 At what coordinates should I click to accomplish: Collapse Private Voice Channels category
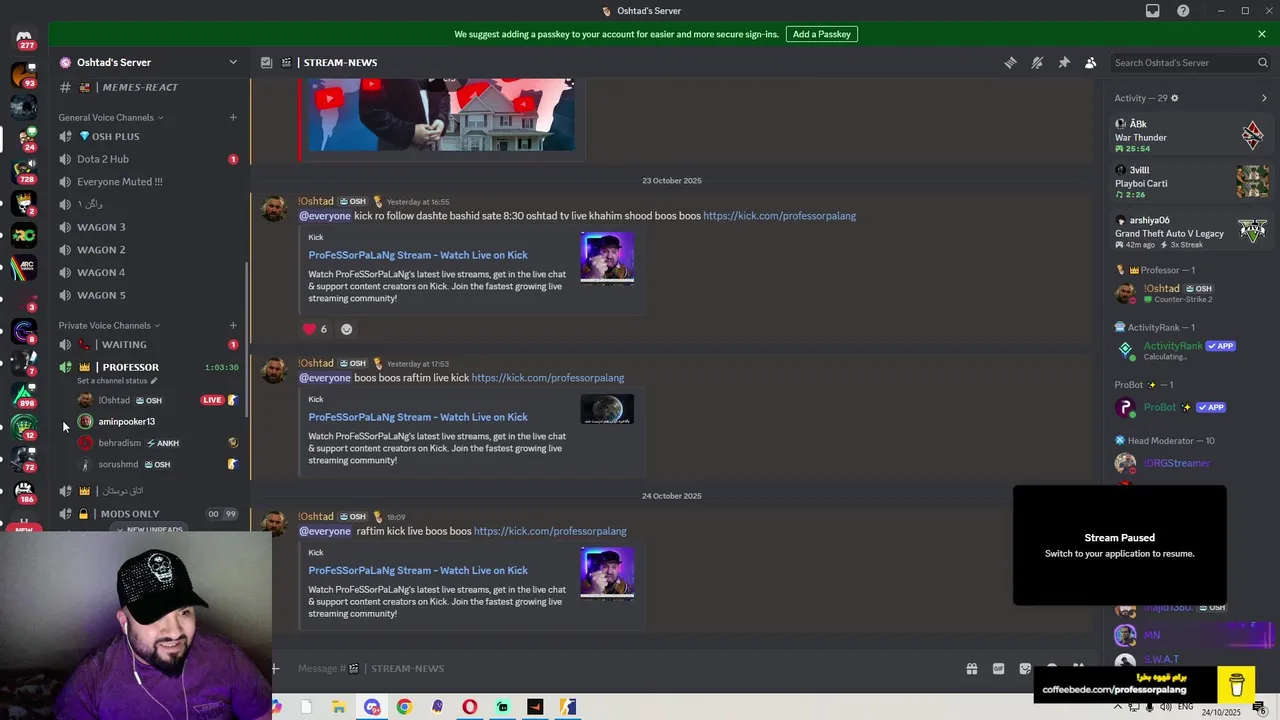[x=108, y=325]
